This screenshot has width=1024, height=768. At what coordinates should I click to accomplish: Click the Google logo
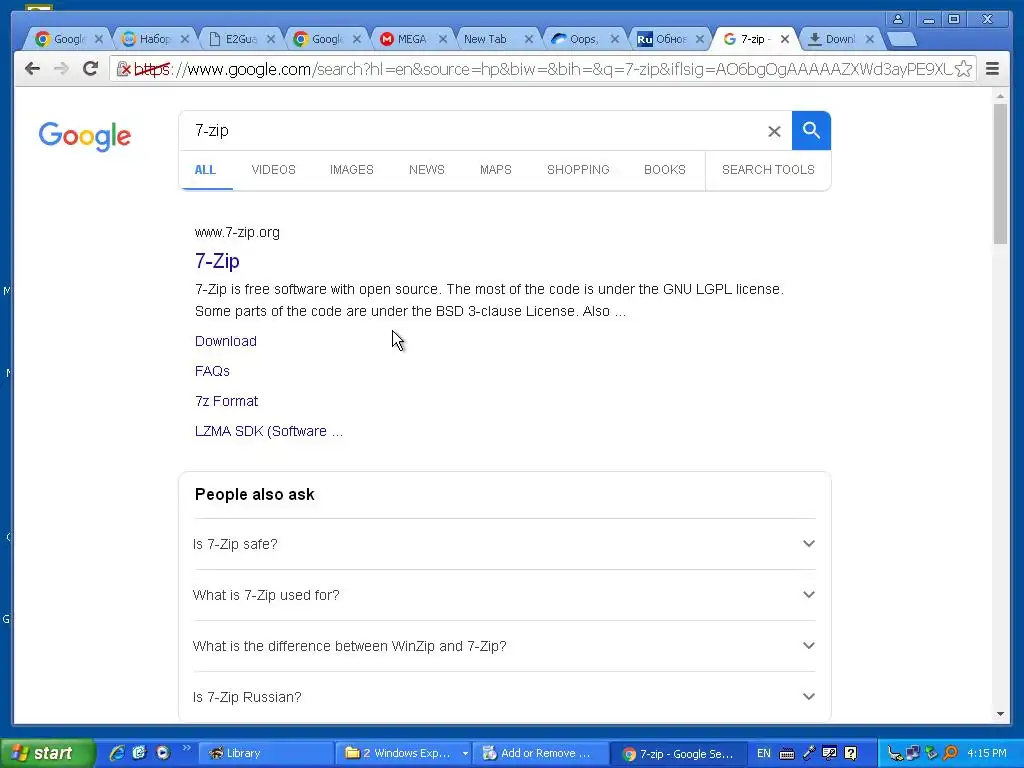click(x=84, y=136)
